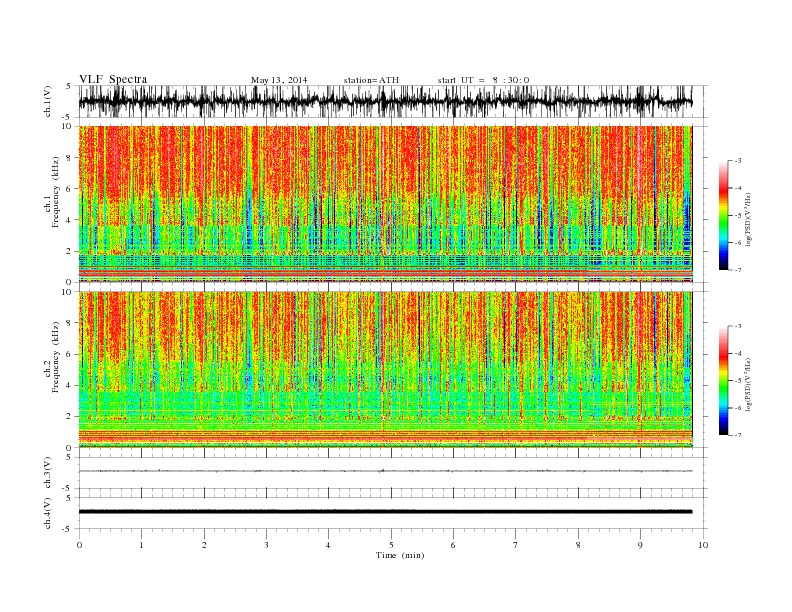Click the "-7" label on ch.2 colorbar

(x=738, y=435)
